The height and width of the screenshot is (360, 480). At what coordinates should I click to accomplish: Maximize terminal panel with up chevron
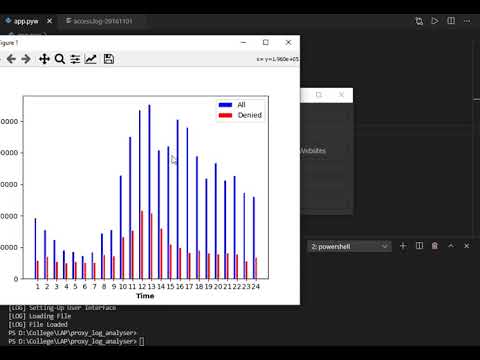point(451,246)
